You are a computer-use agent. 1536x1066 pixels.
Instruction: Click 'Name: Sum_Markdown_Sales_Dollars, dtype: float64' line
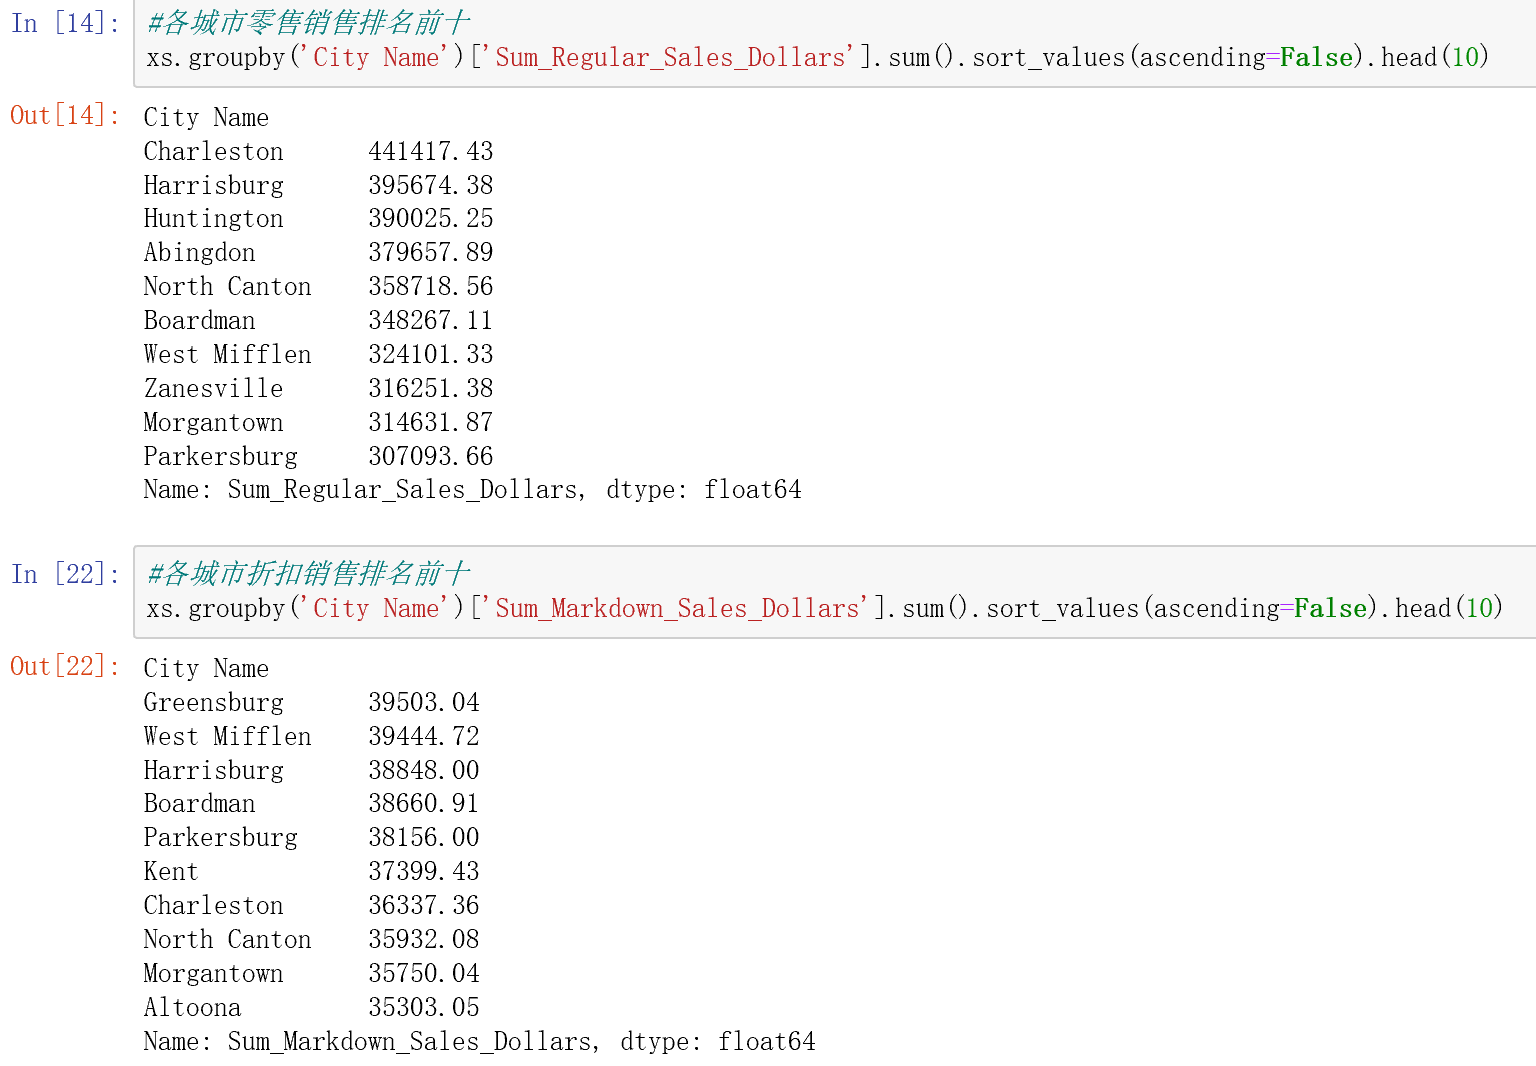(x=479, y=1042)
